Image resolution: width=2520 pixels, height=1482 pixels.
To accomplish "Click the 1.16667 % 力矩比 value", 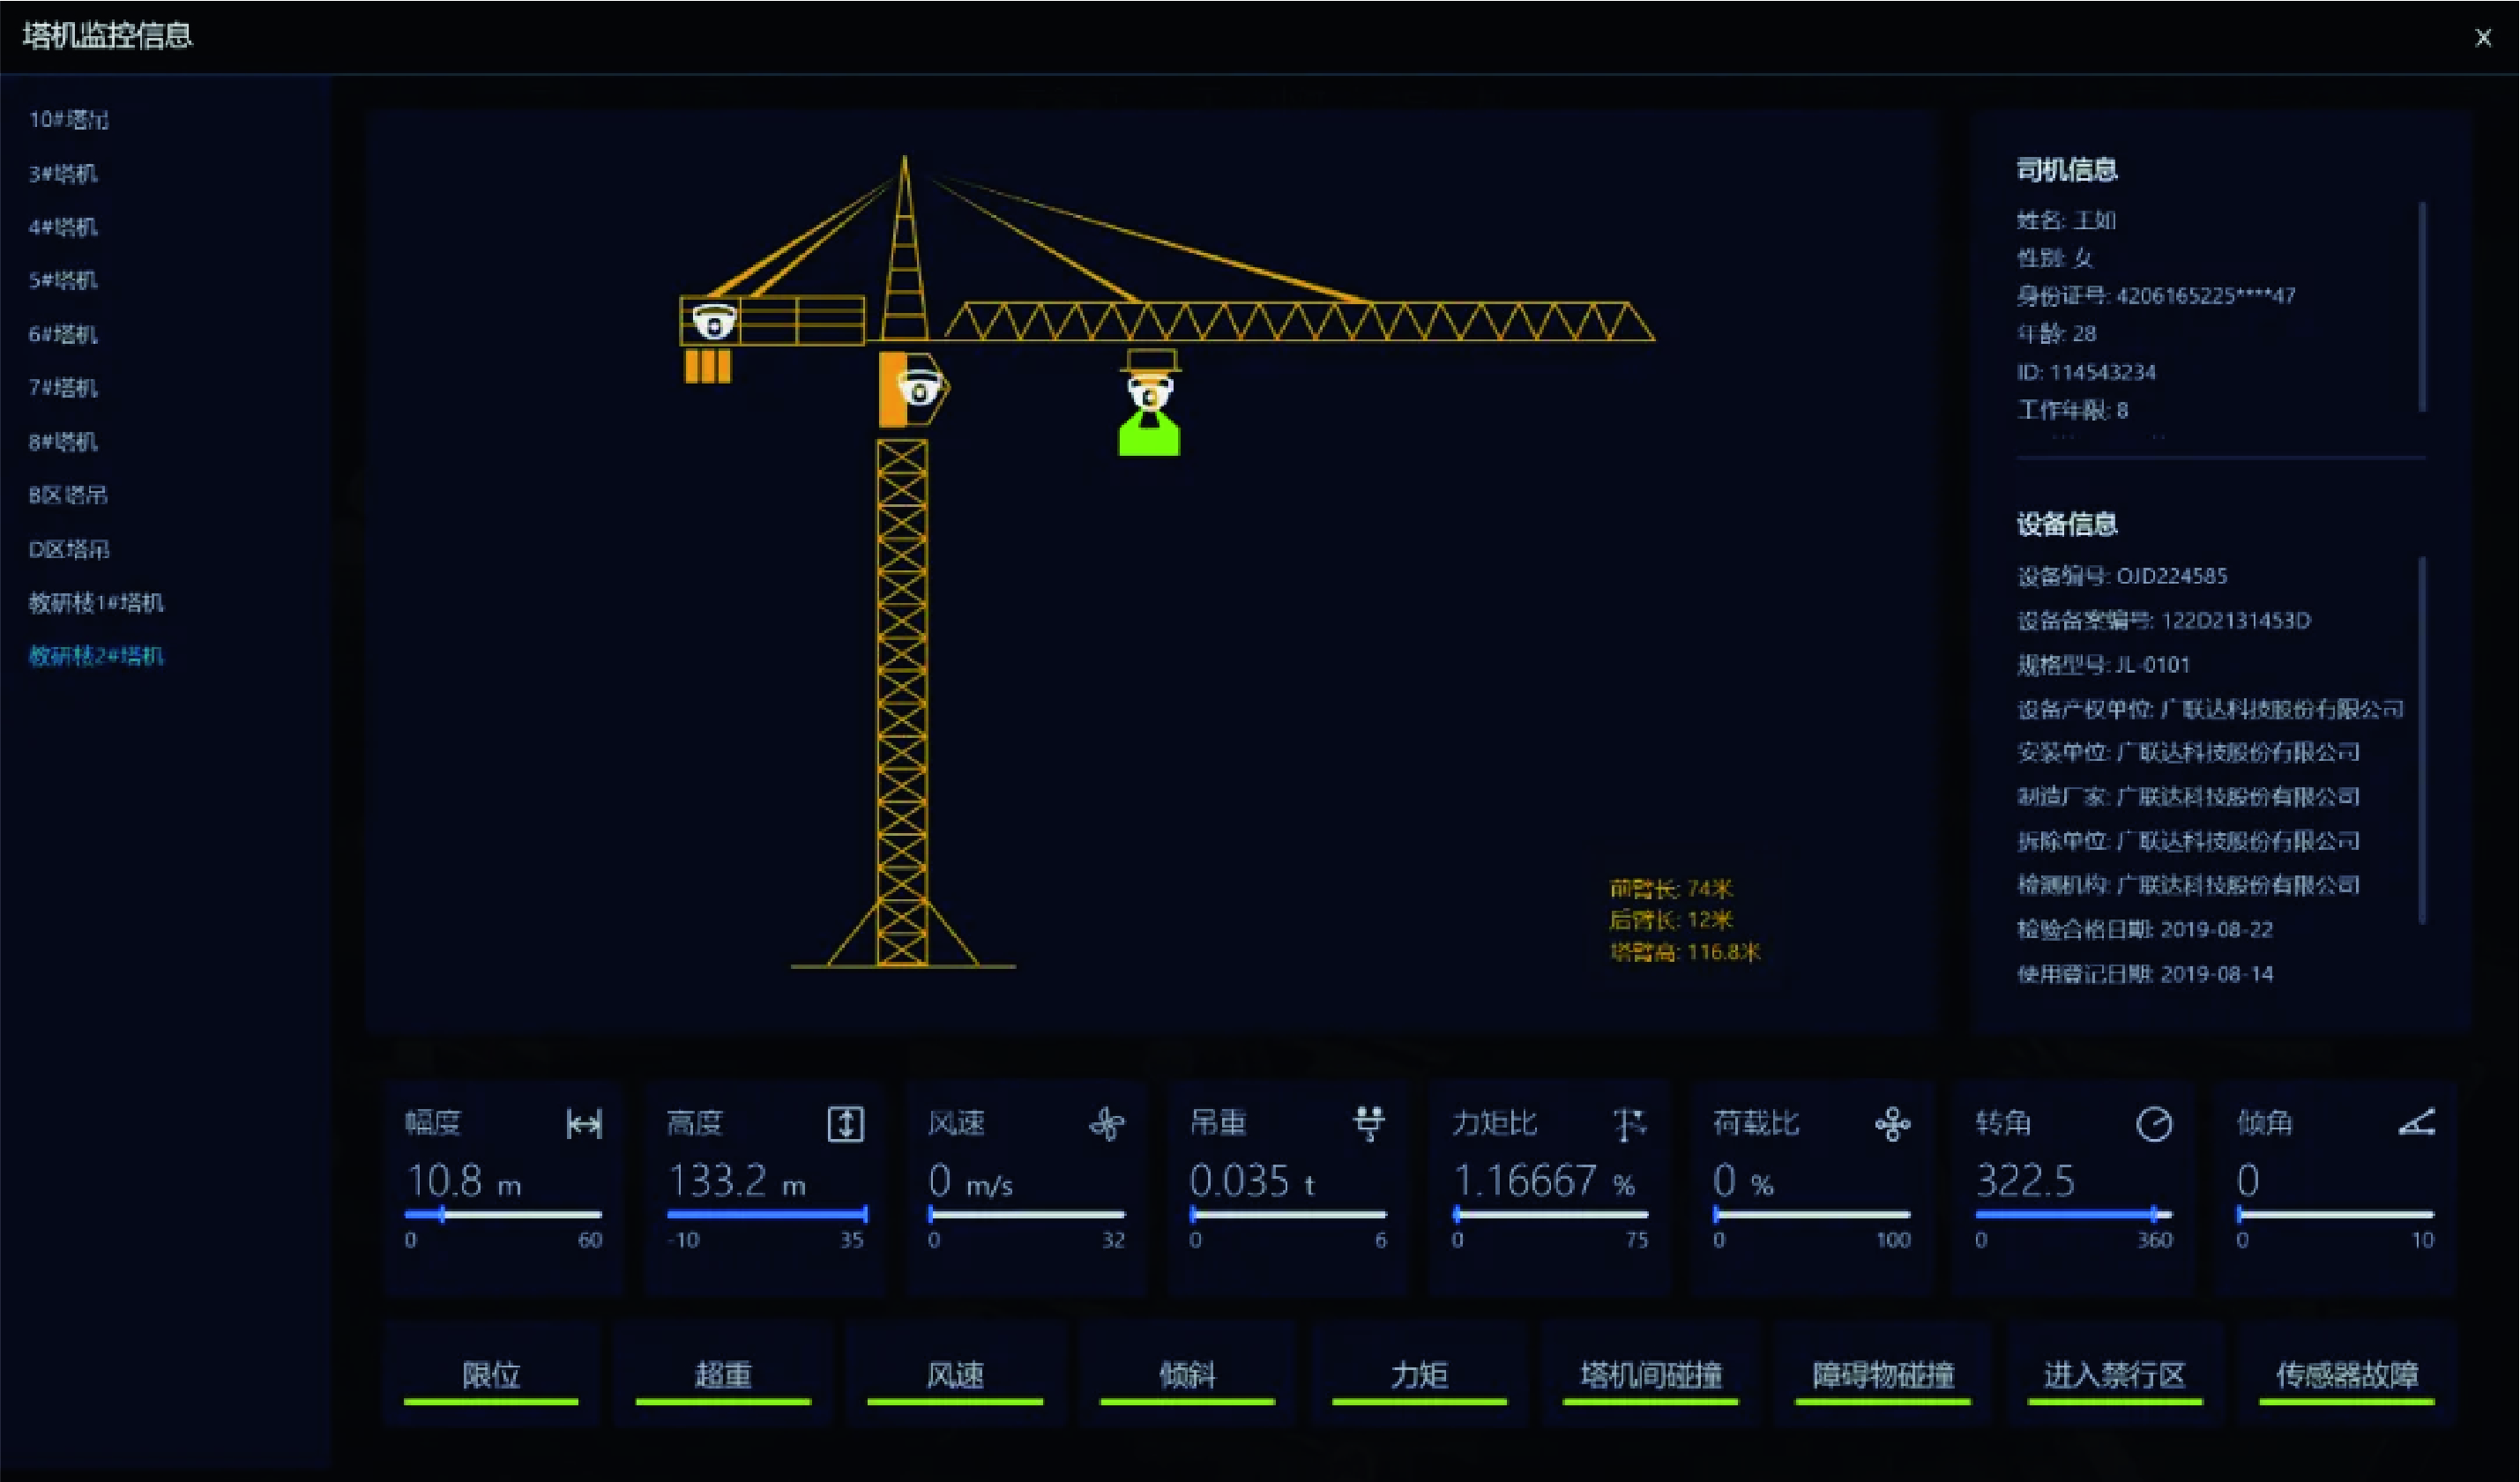I will coord(1544,1181).
